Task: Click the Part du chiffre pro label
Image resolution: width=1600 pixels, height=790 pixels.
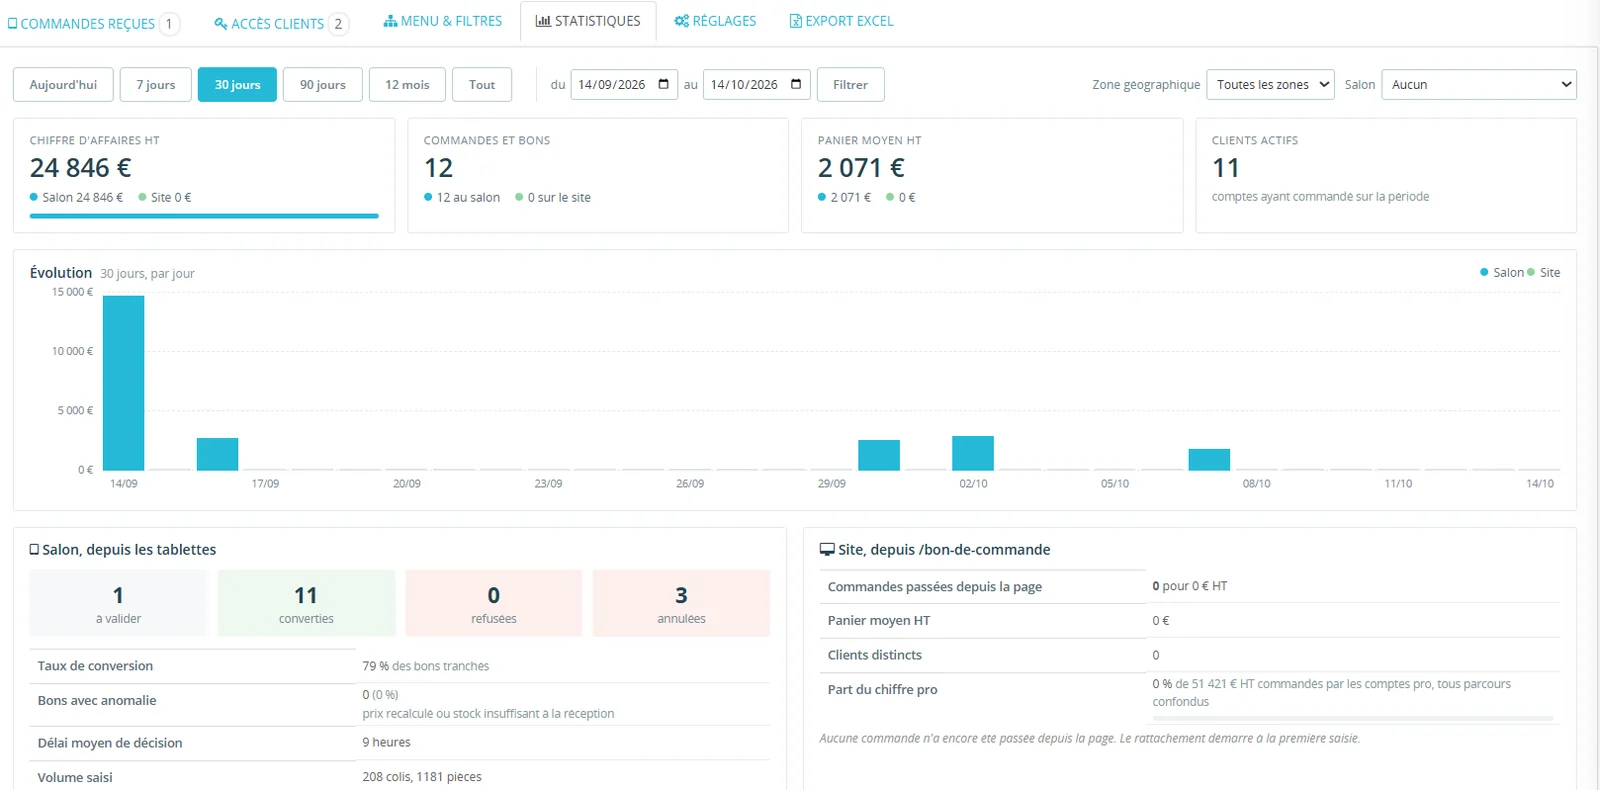Action: coord(883,690)
